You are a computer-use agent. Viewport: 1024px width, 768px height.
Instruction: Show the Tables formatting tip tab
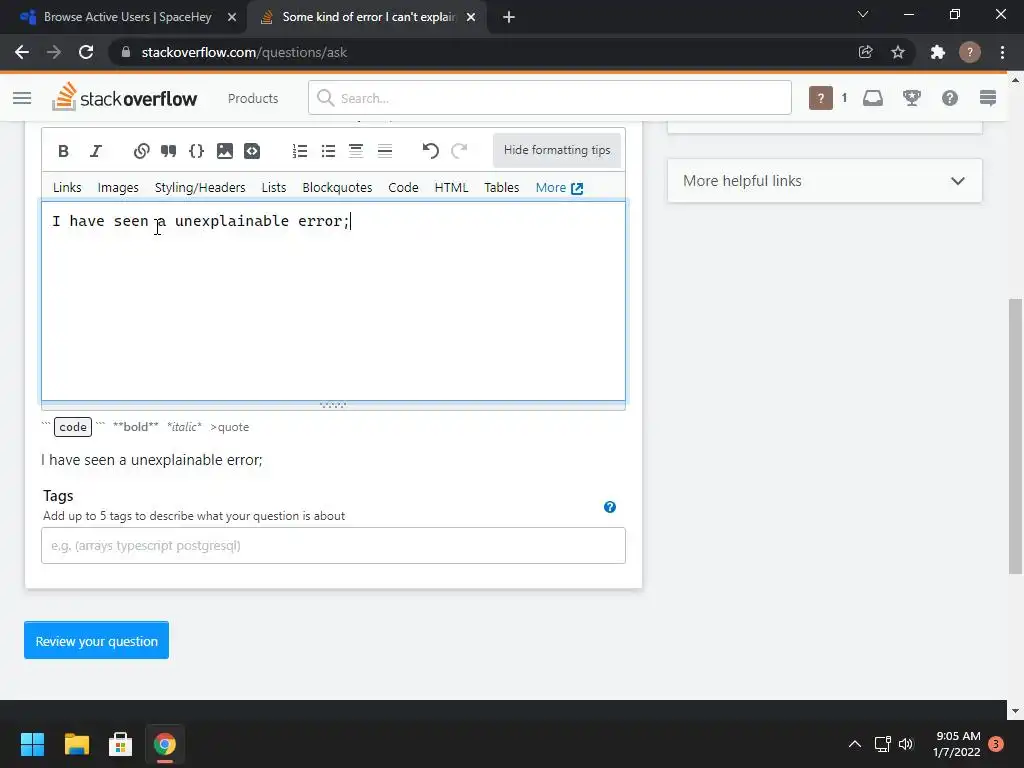click(502, 187)
